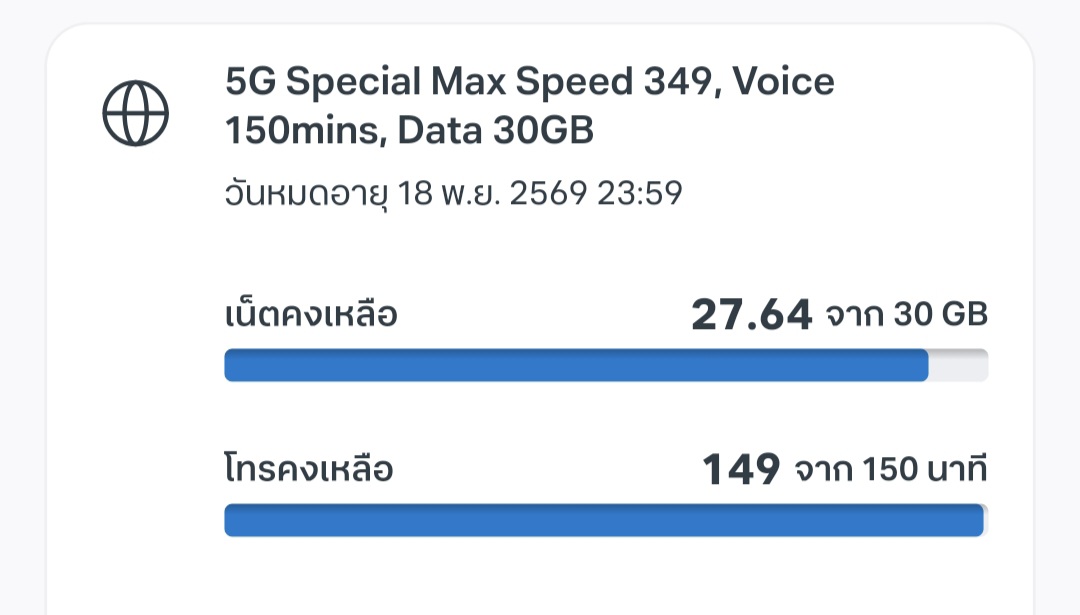Click the 'จาก 150 นาที' quota text
This screenshot has height=615, width=1080.
(891, 470)
